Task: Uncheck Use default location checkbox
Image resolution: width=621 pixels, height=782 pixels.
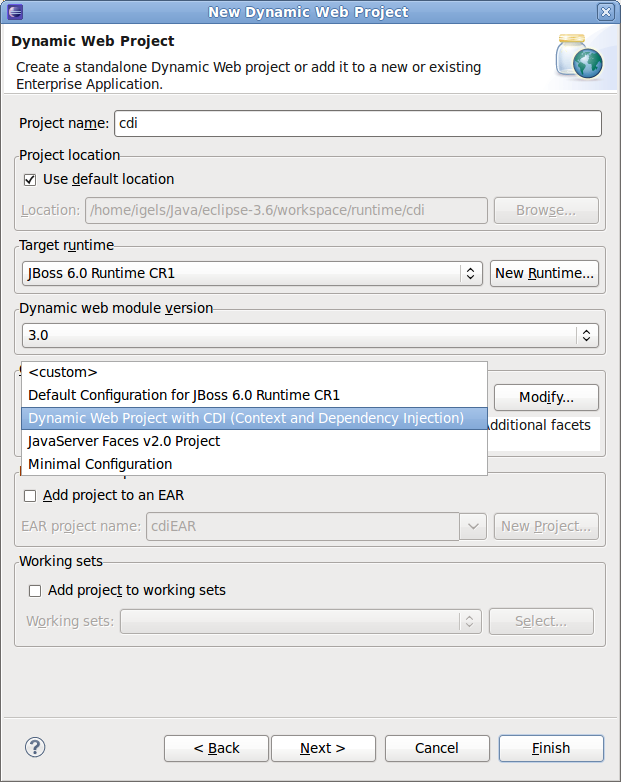Action: pyautogui.click(x=30, y=180)
